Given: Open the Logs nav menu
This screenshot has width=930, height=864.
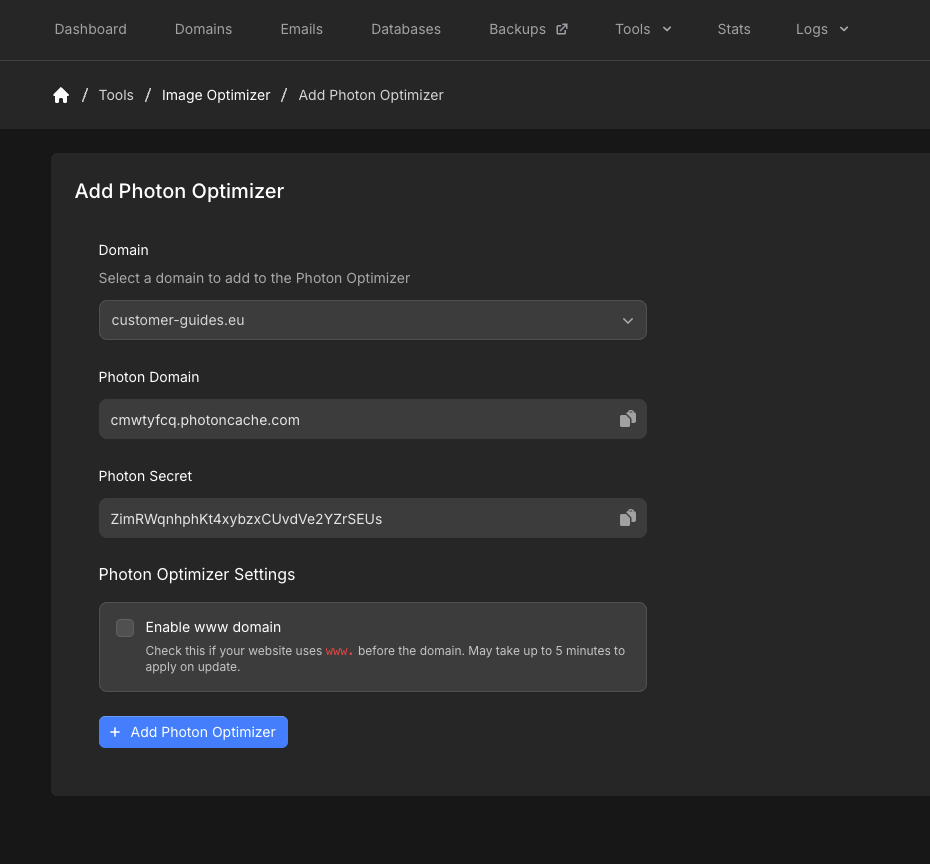Looking at the screenshot, I should click(811, 29).
